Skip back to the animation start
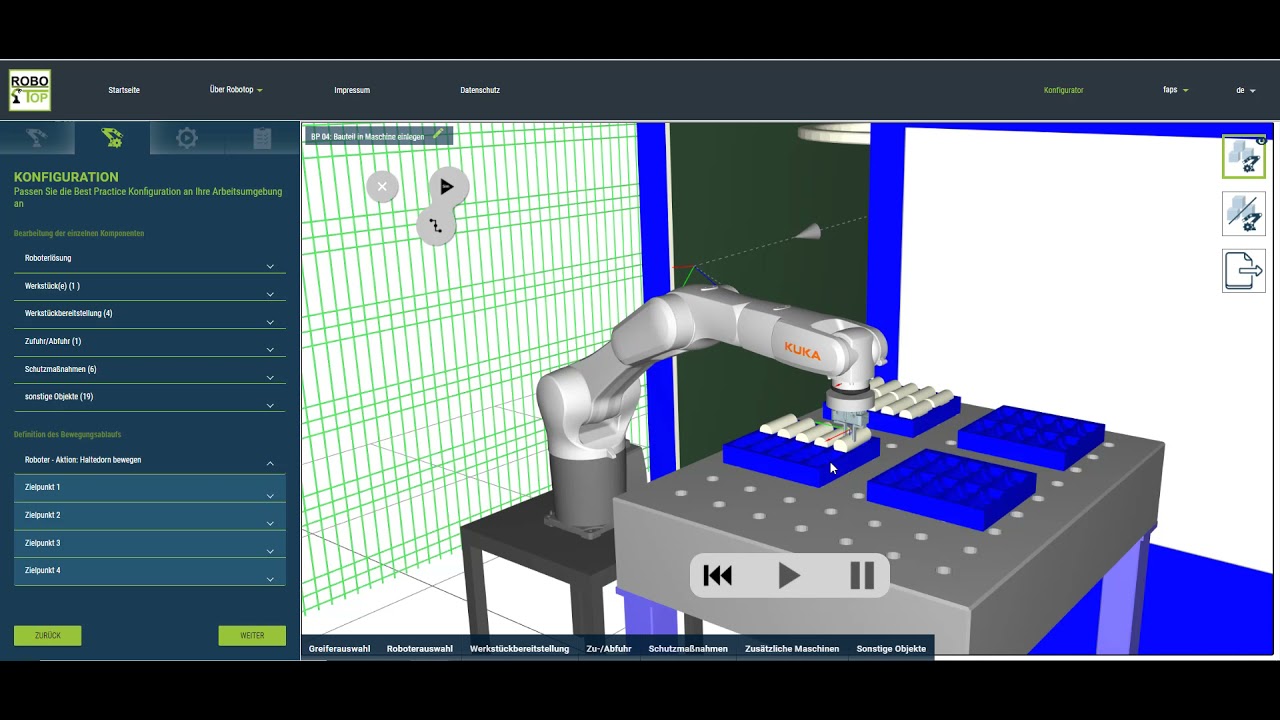Viewport: 1280px width, 720px height. tap(718, 575)
